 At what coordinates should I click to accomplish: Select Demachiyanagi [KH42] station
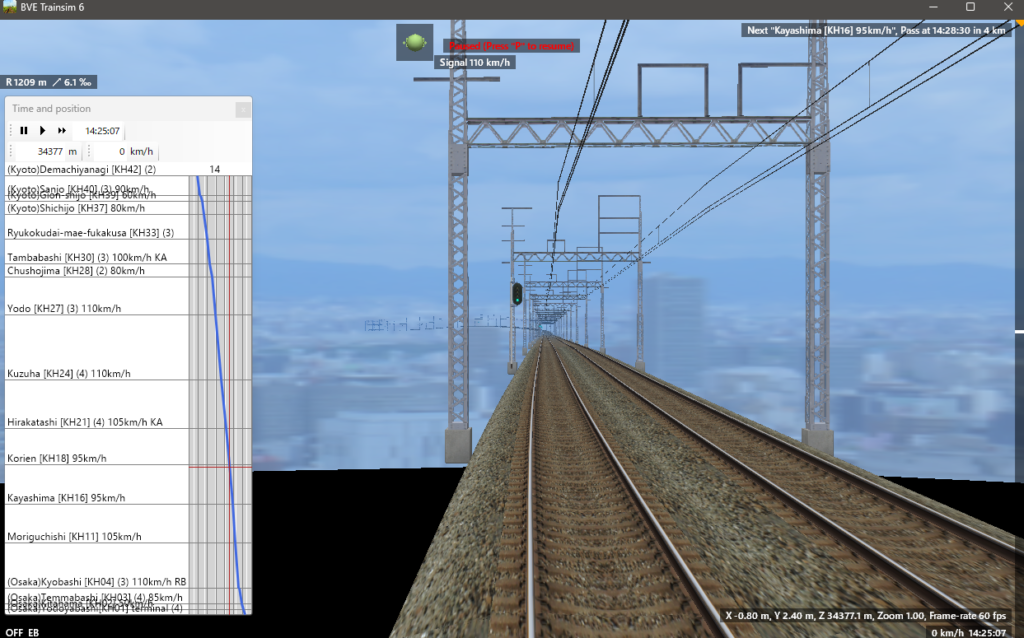tap(81, 169)
